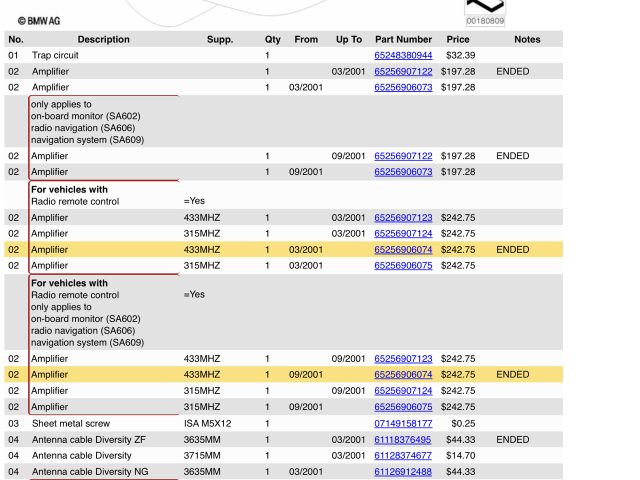Click the $32.39 price value

pos(460,55)
